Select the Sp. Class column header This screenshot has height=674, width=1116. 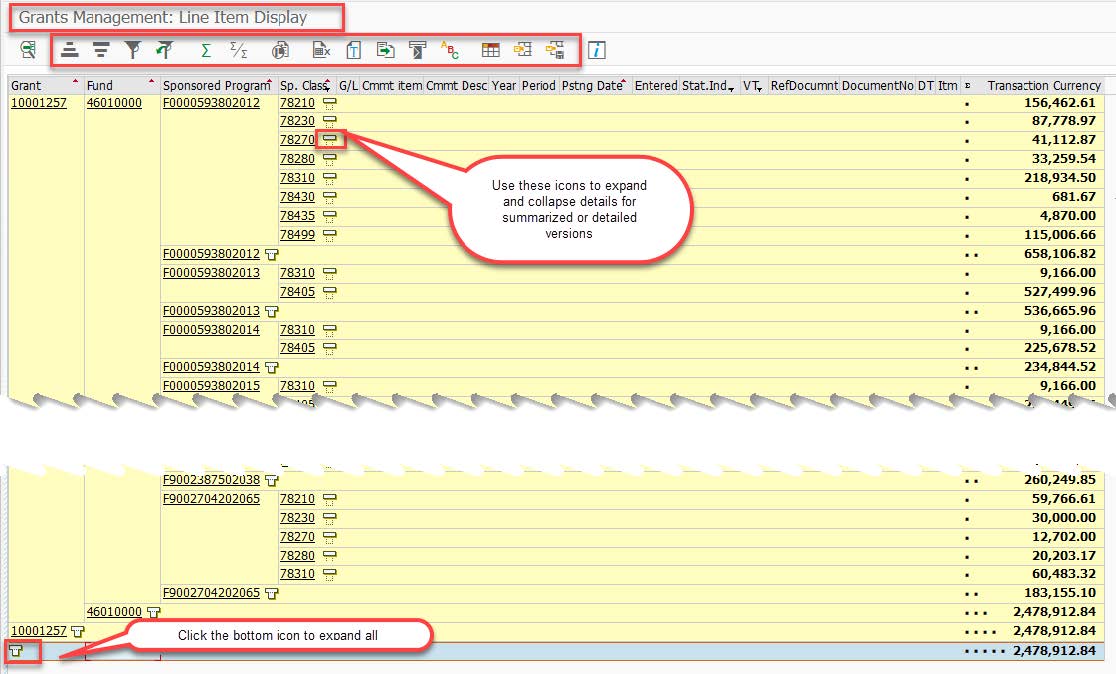(x=306, y=85)
